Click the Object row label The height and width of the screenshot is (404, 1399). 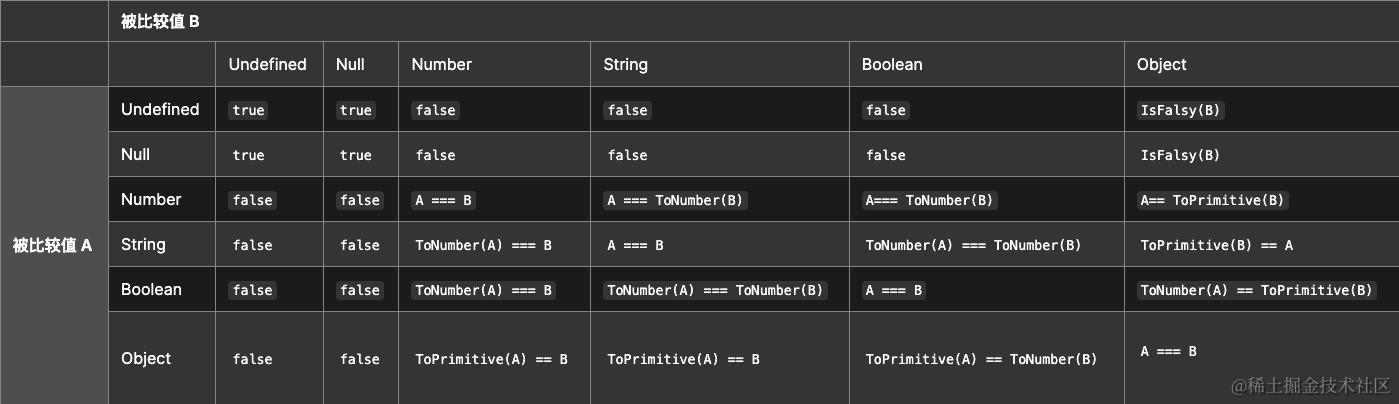[146, 358]
